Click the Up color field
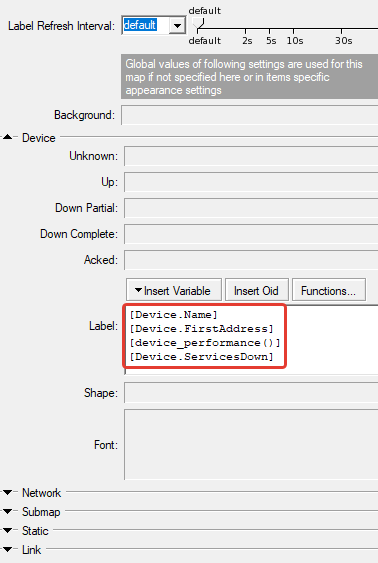378x563 pixels. pos(251,182)
